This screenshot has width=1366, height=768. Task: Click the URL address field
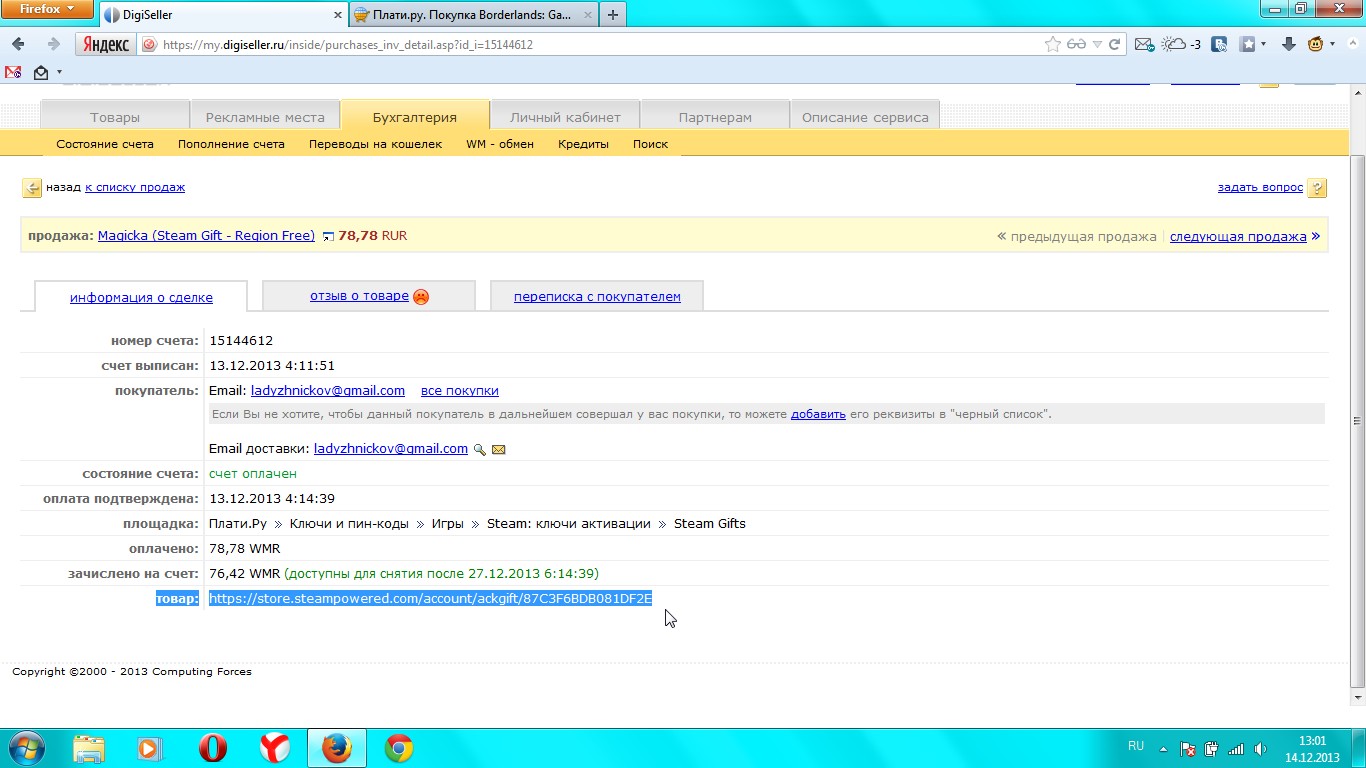598,44
